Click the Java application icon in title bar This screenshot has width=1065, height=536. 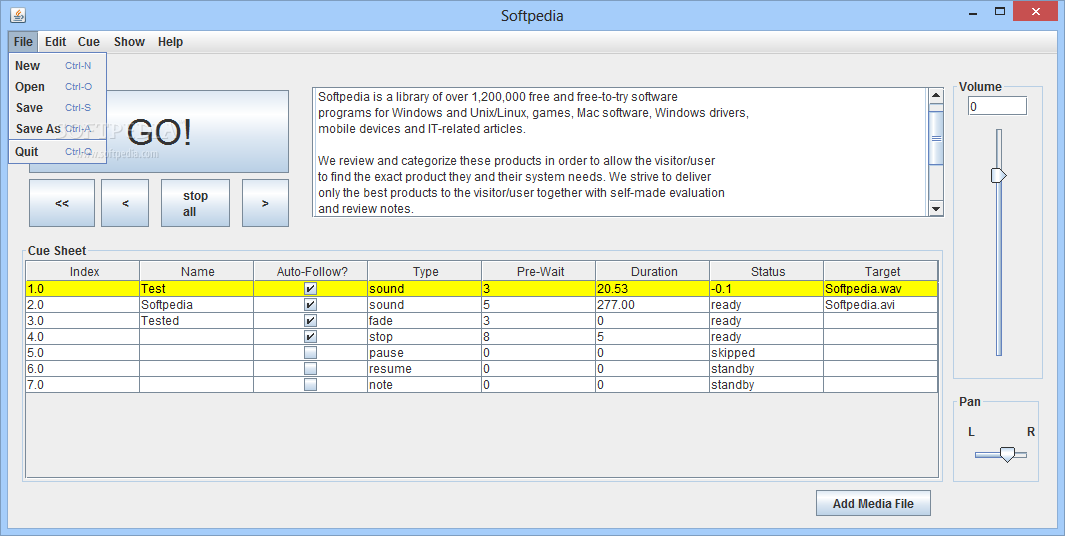click(18, 14)
